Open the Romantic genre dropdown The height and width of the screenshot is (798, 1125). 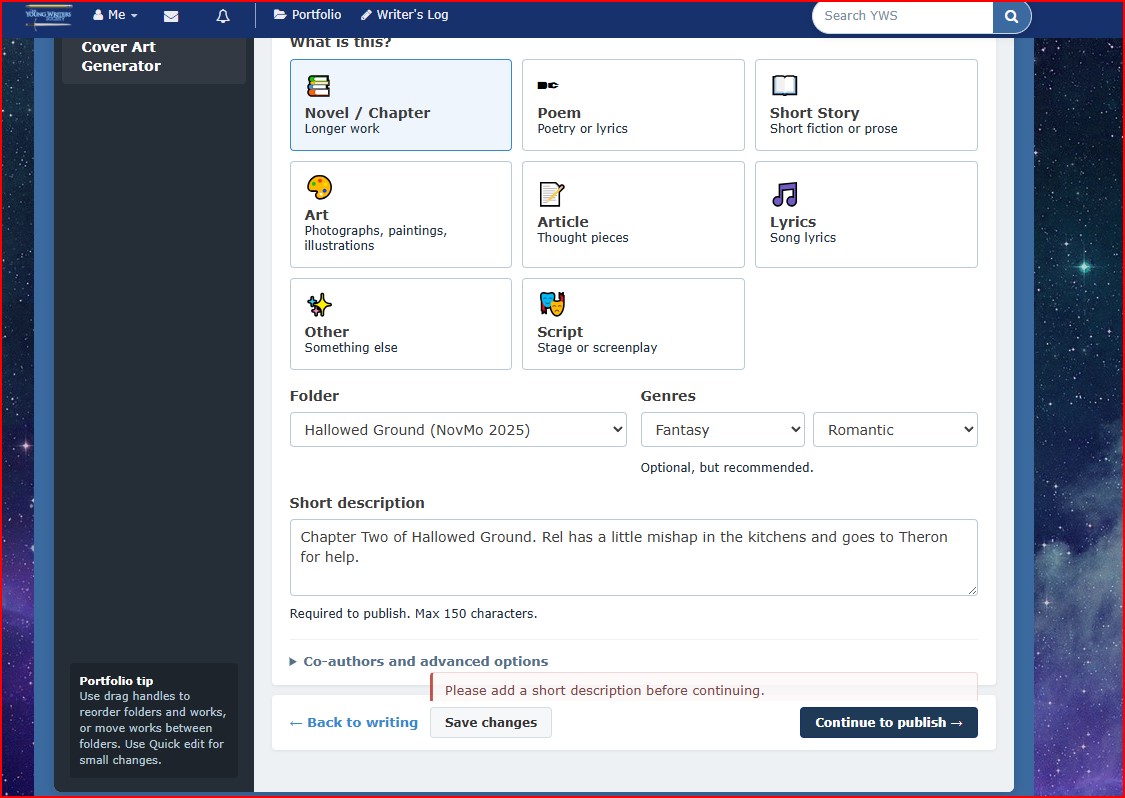click(895, 430)
